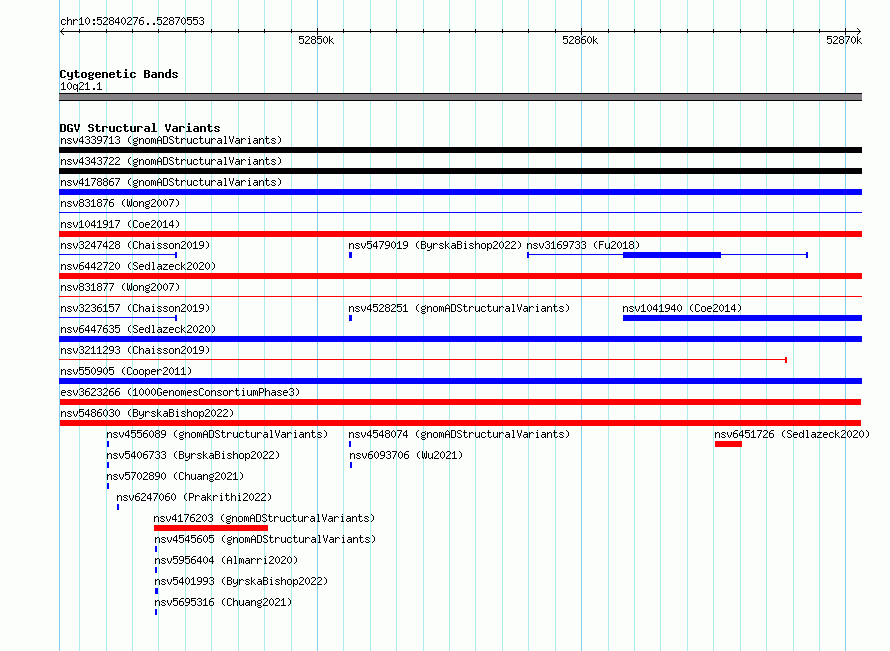
Task: Select nsv6093706 (Wu2021) label
Action: click(406, 455)
